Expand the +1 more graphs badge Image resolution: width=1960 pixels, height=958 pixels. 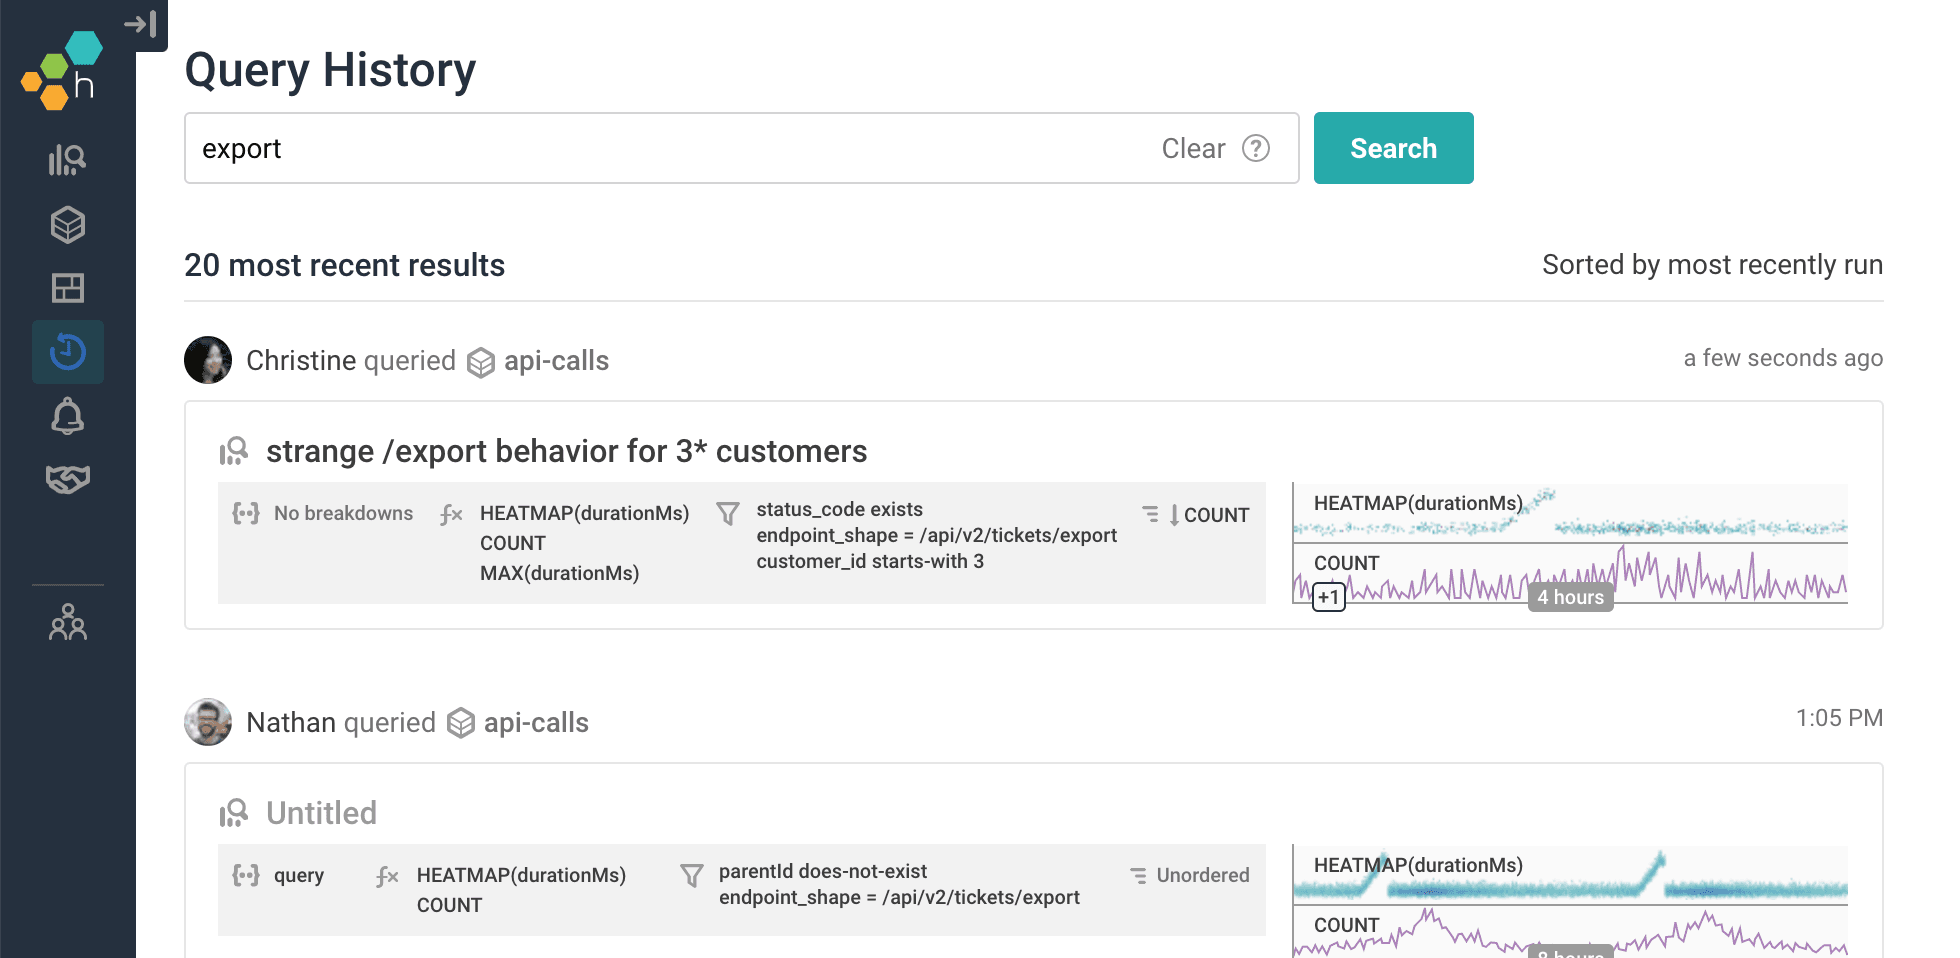[1328, 597]
